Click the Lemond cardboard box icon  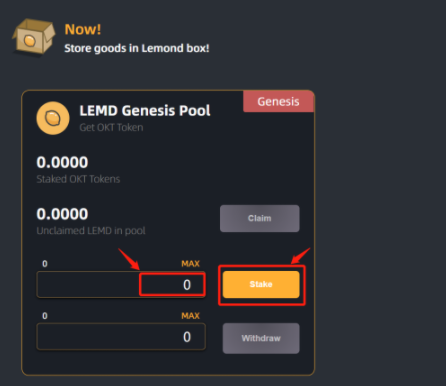(x=33, y=36)
